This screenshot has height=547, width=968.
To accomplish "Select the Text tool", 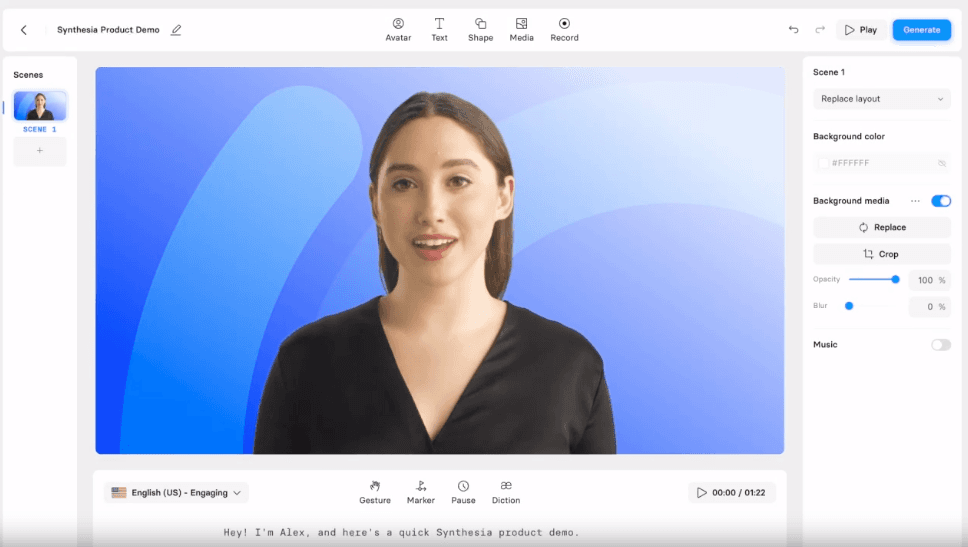I will click(x=439, y=29).
